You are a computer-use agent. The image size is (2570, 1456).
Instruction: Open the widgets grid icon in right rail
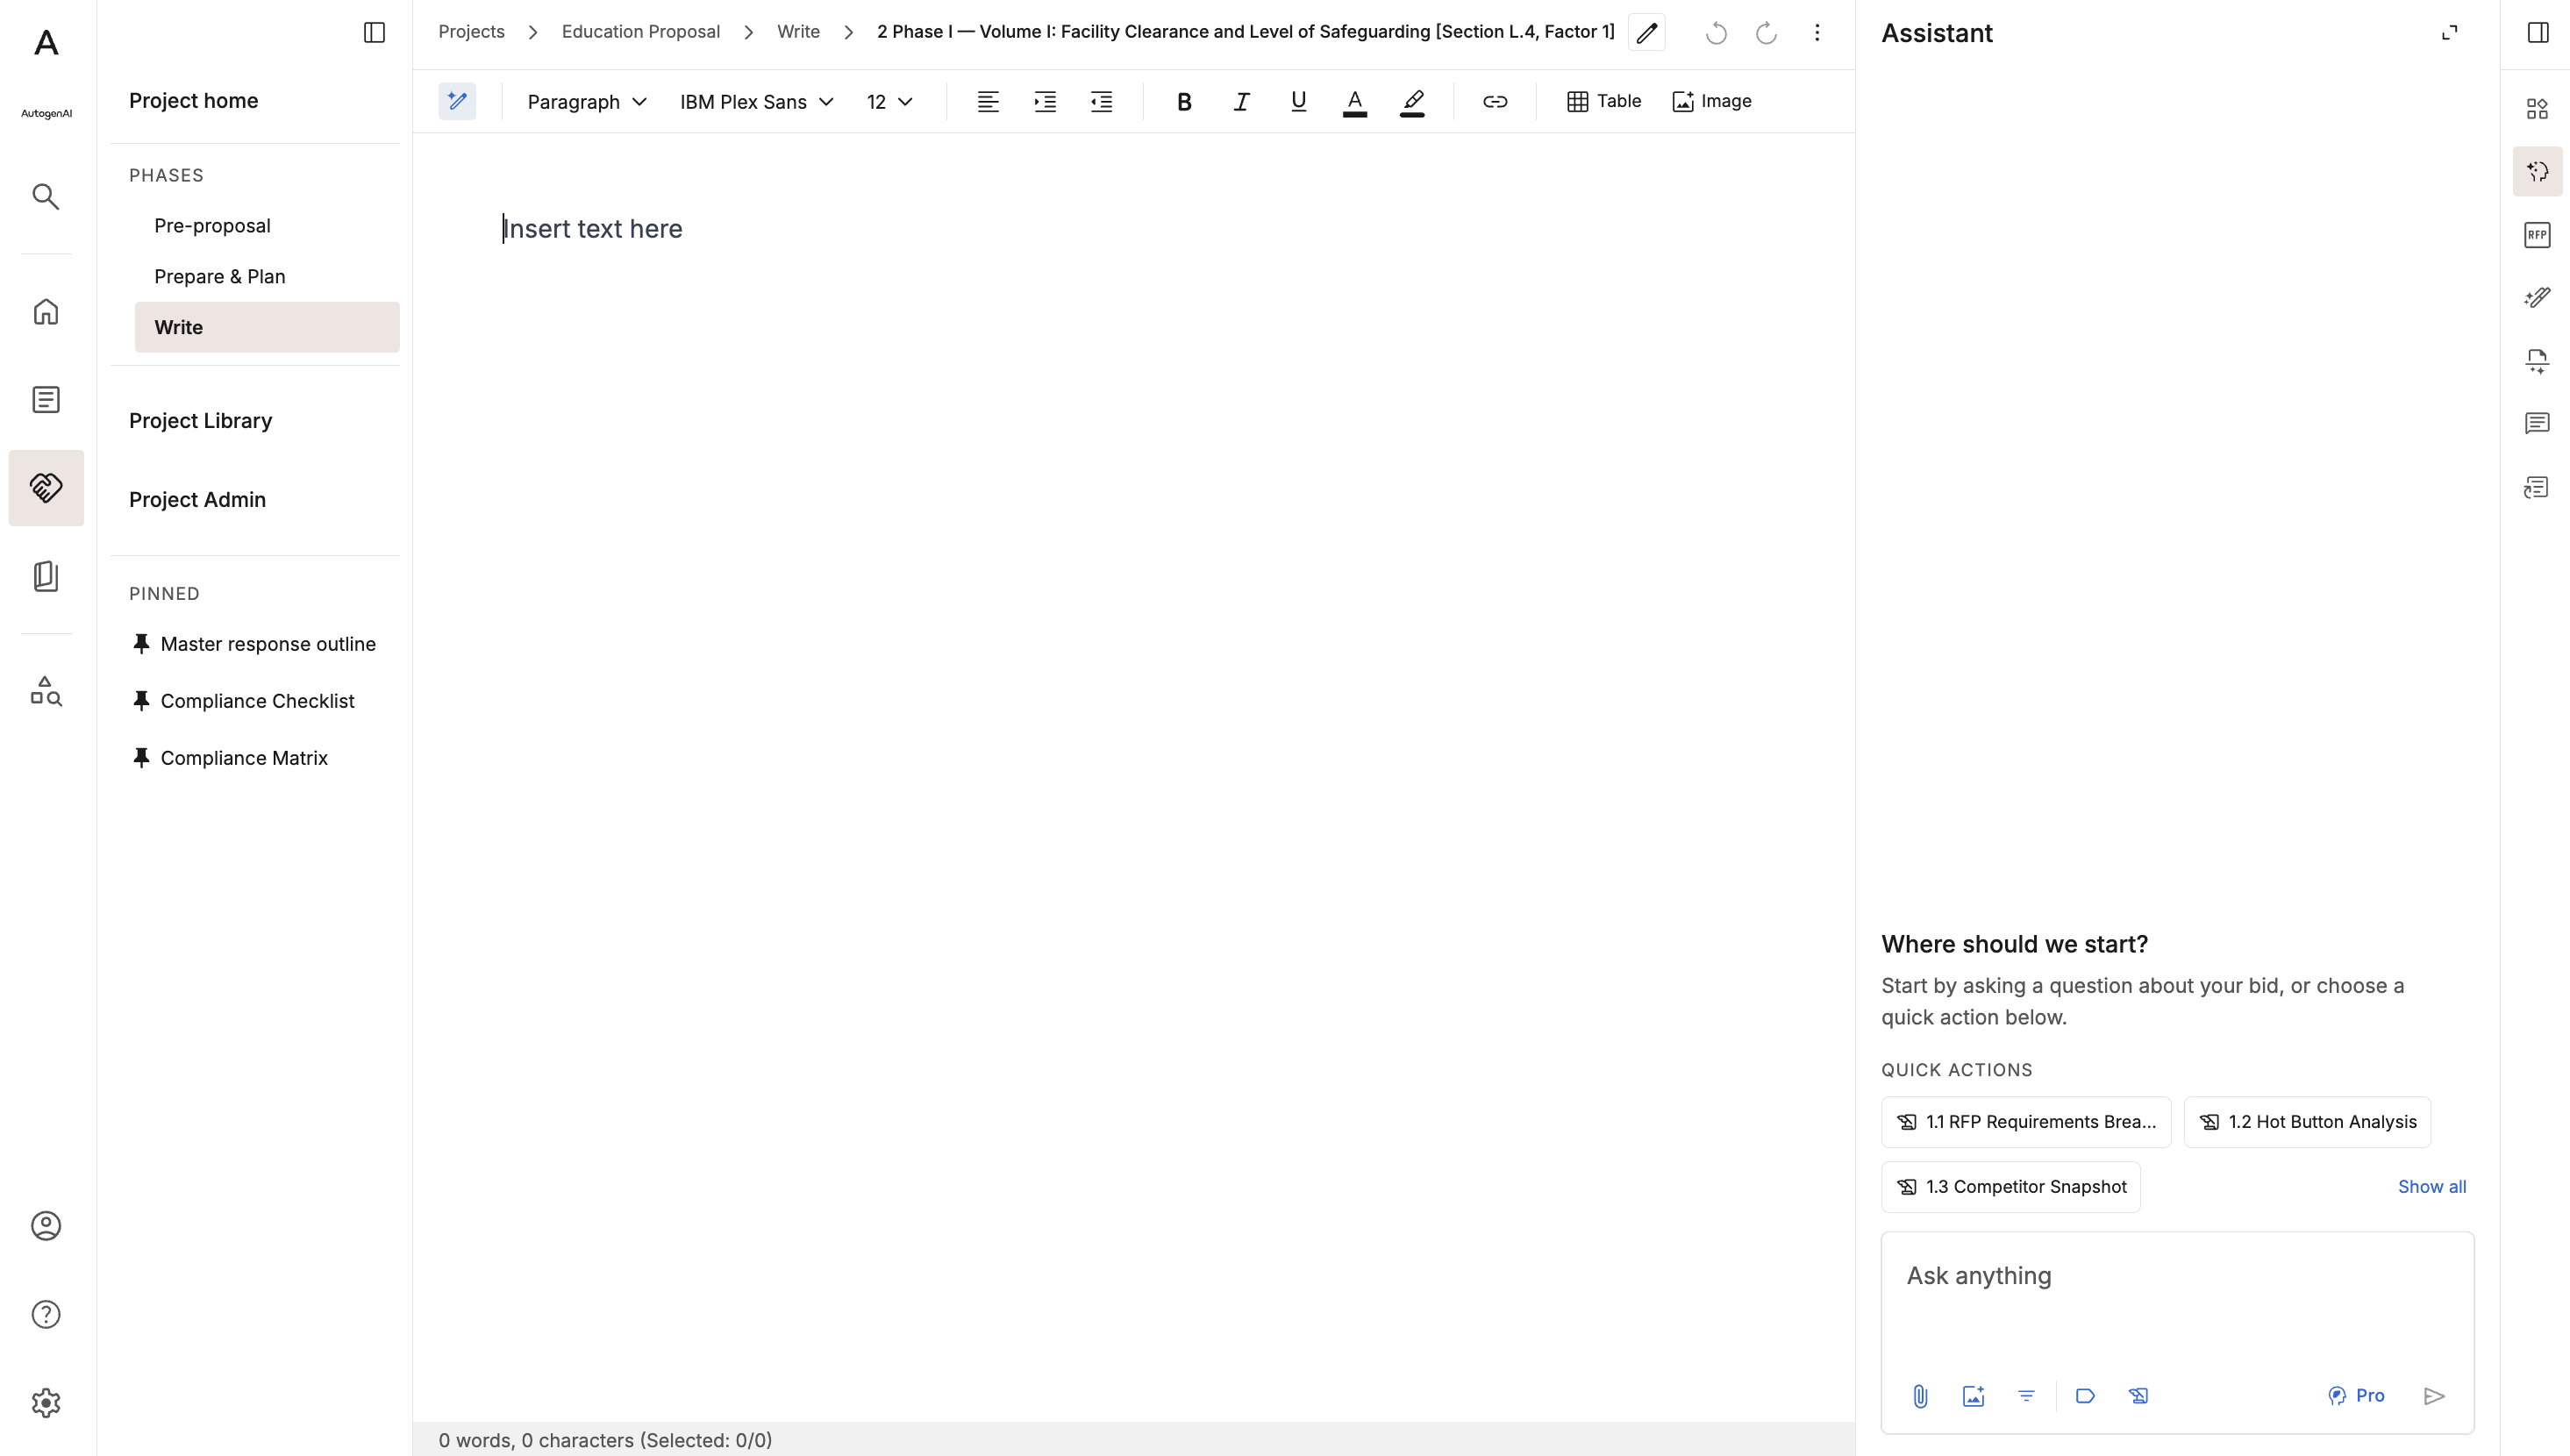click(x=2537, y=109)
